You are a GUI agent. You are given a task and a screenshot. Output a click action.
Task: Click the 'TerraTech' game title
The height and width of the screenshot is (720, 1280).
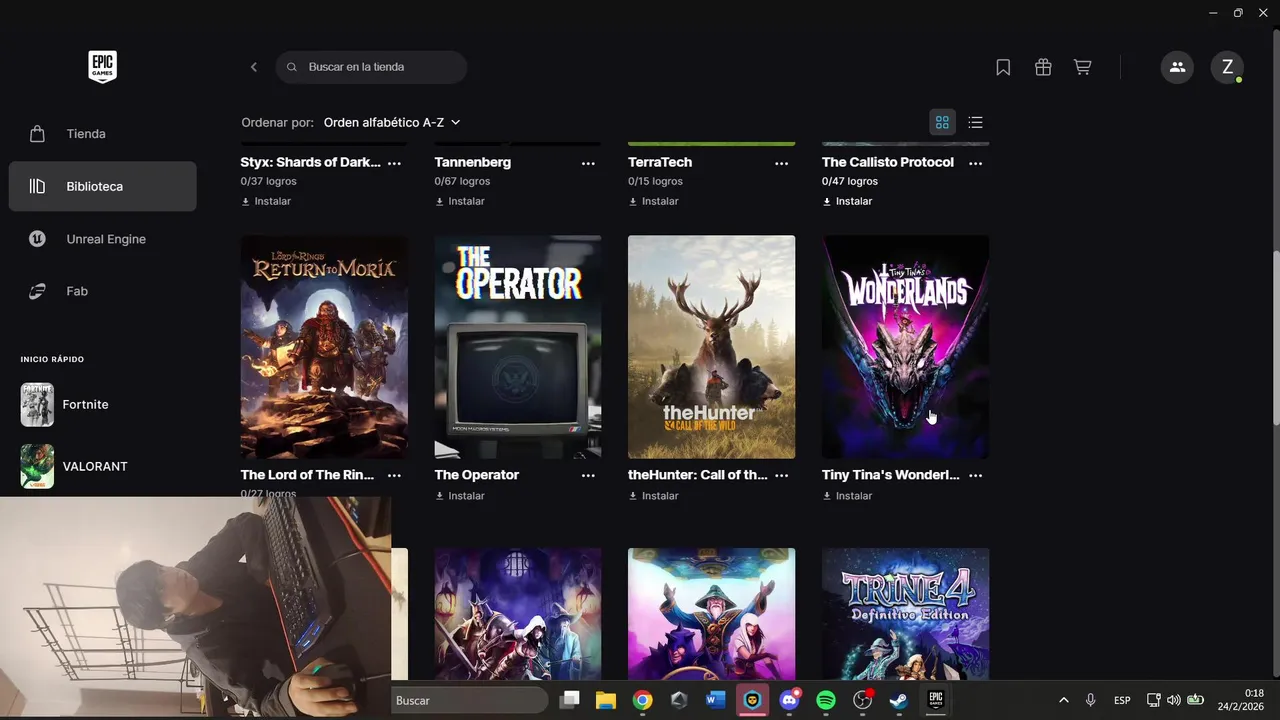[660, 162]
